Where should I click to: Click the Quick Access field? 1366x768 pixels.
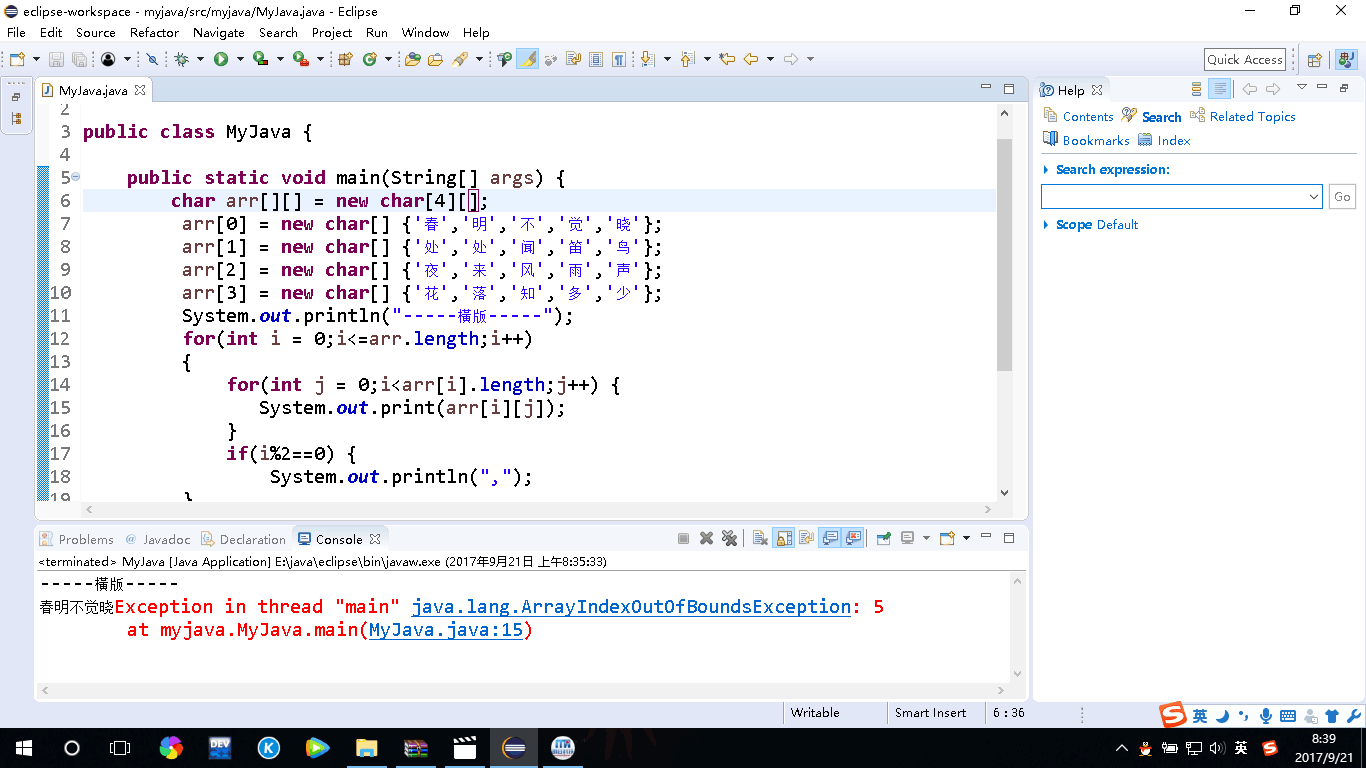[x=1244, y=59]
